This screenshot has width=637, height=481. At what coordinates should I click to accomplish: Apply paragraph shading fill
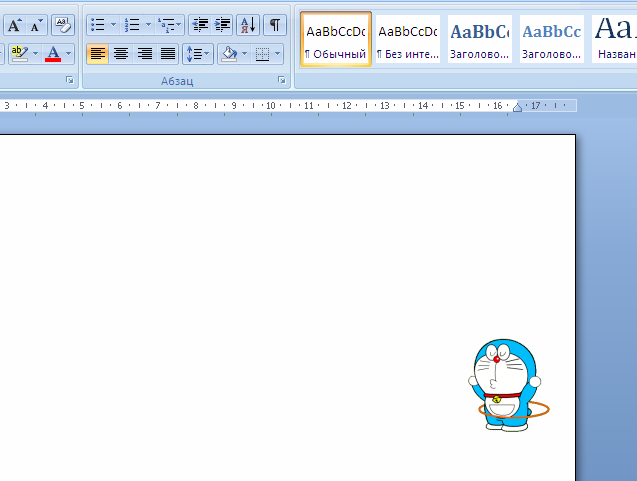pos(229,54)
